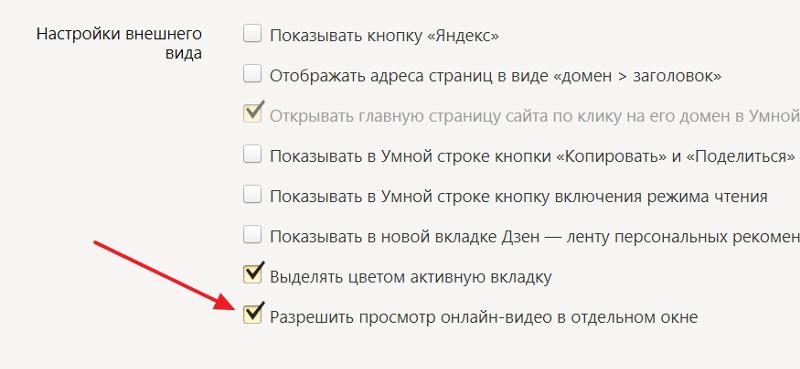Enable checkbox for «Копировать» and «Поделиться» buttons
The height and width of the screenshot is (369, 800).
pos(252,155)
